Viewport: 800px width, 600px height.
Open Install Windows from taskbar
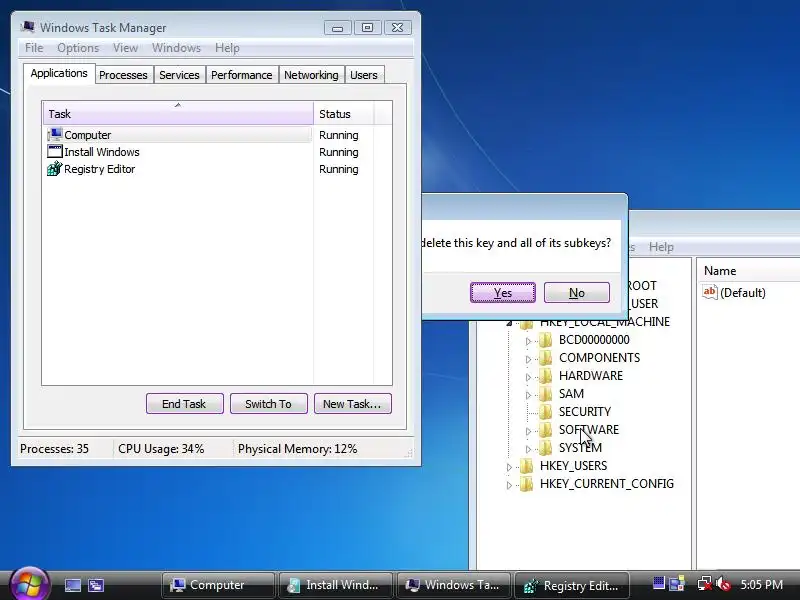335,585
